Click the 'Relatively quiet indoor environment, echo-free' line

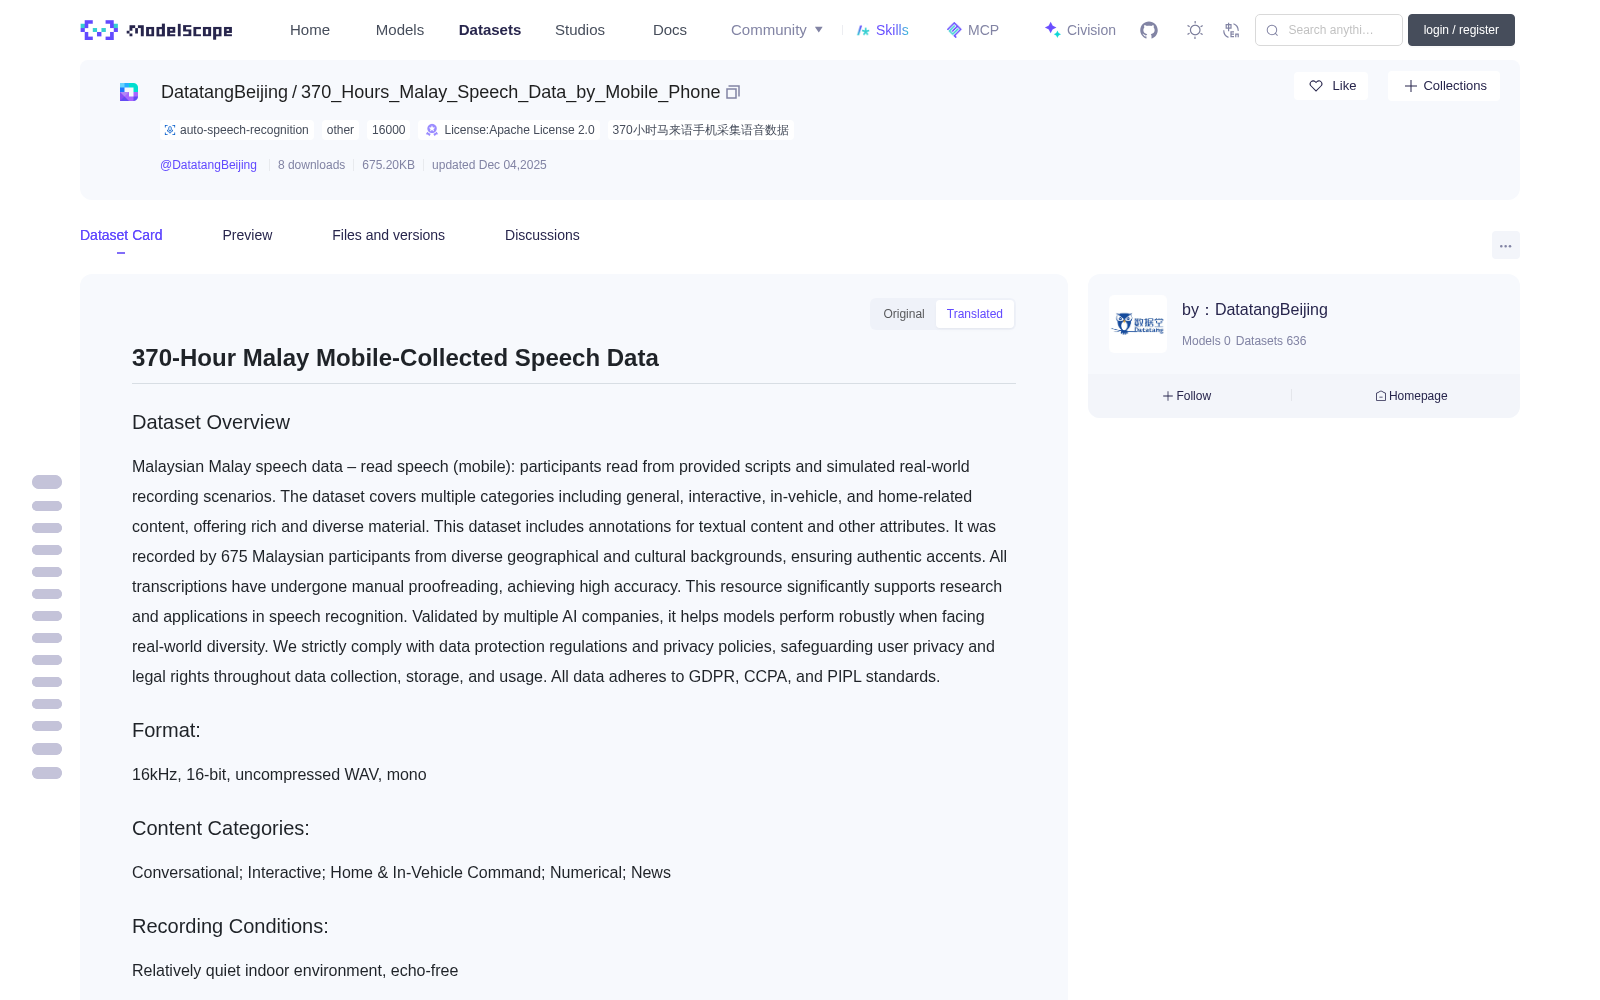pyautogui.click(x=295, y=970)
